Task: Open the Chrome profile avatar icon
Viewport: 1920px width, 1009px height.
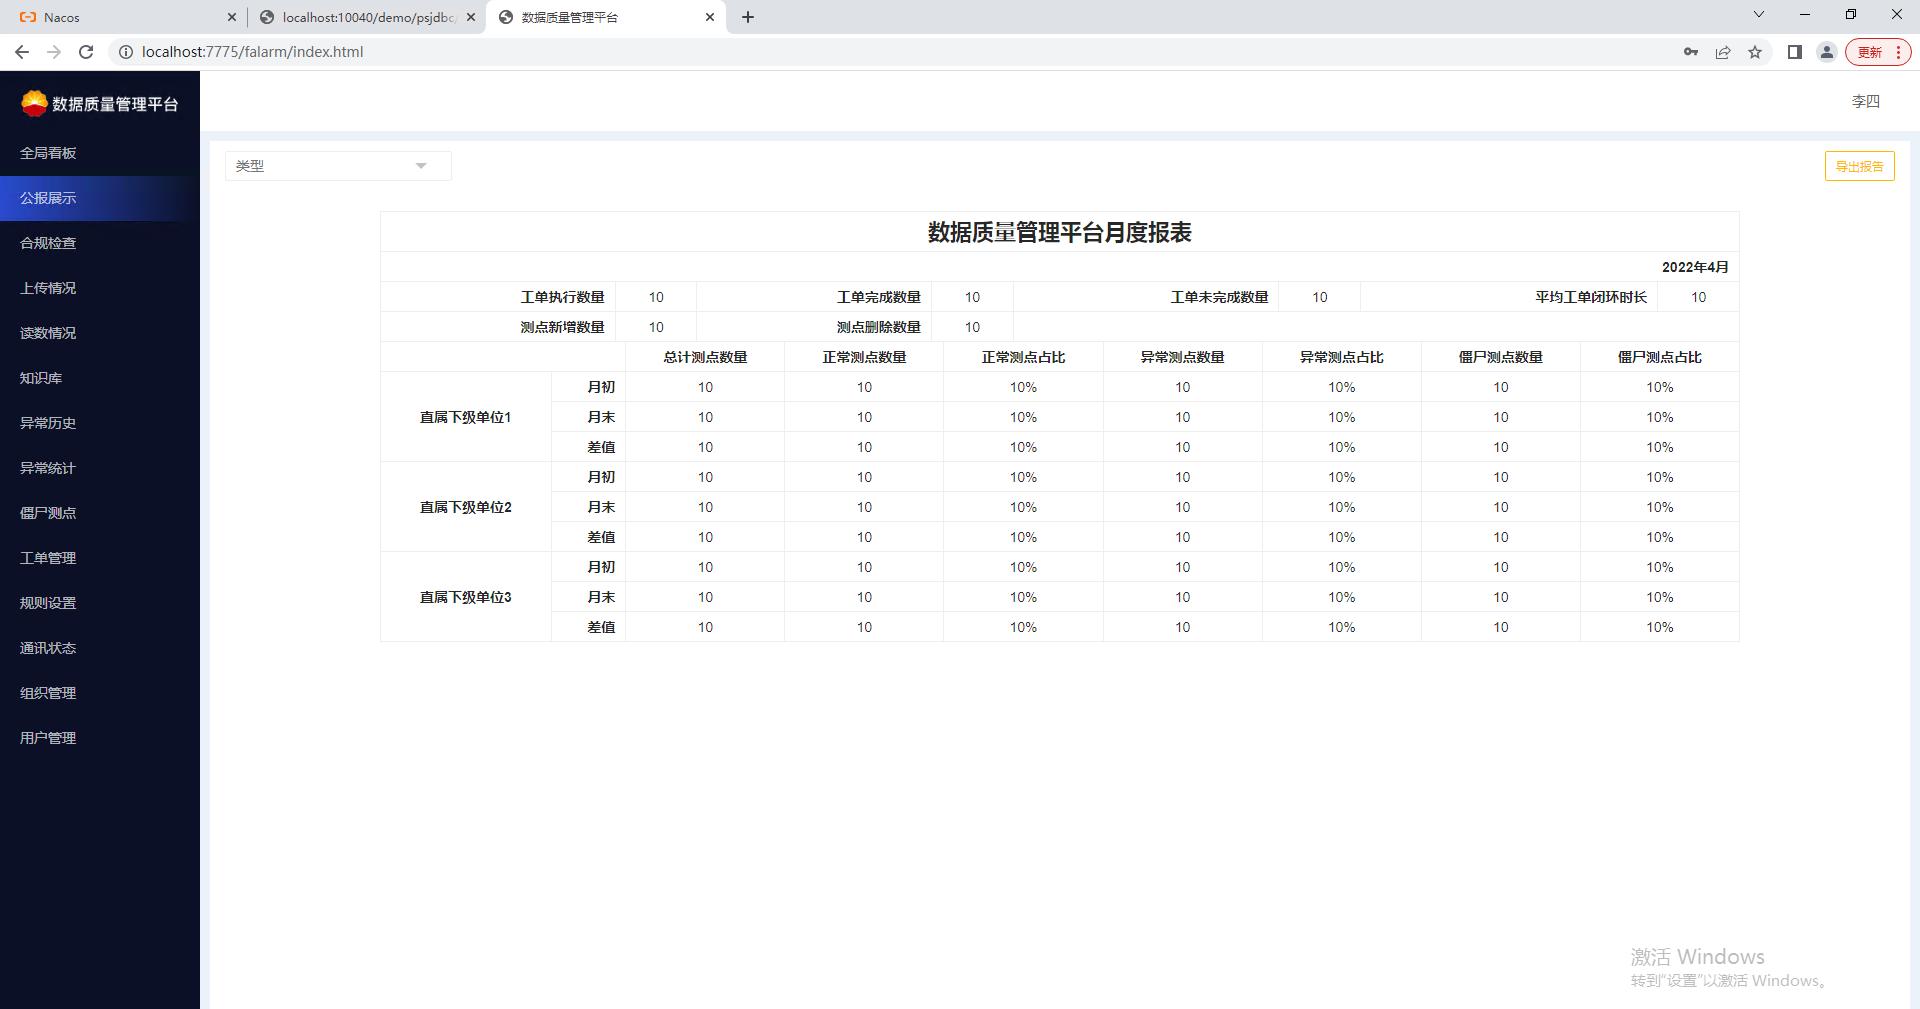Action: [x=1826, y=52]
